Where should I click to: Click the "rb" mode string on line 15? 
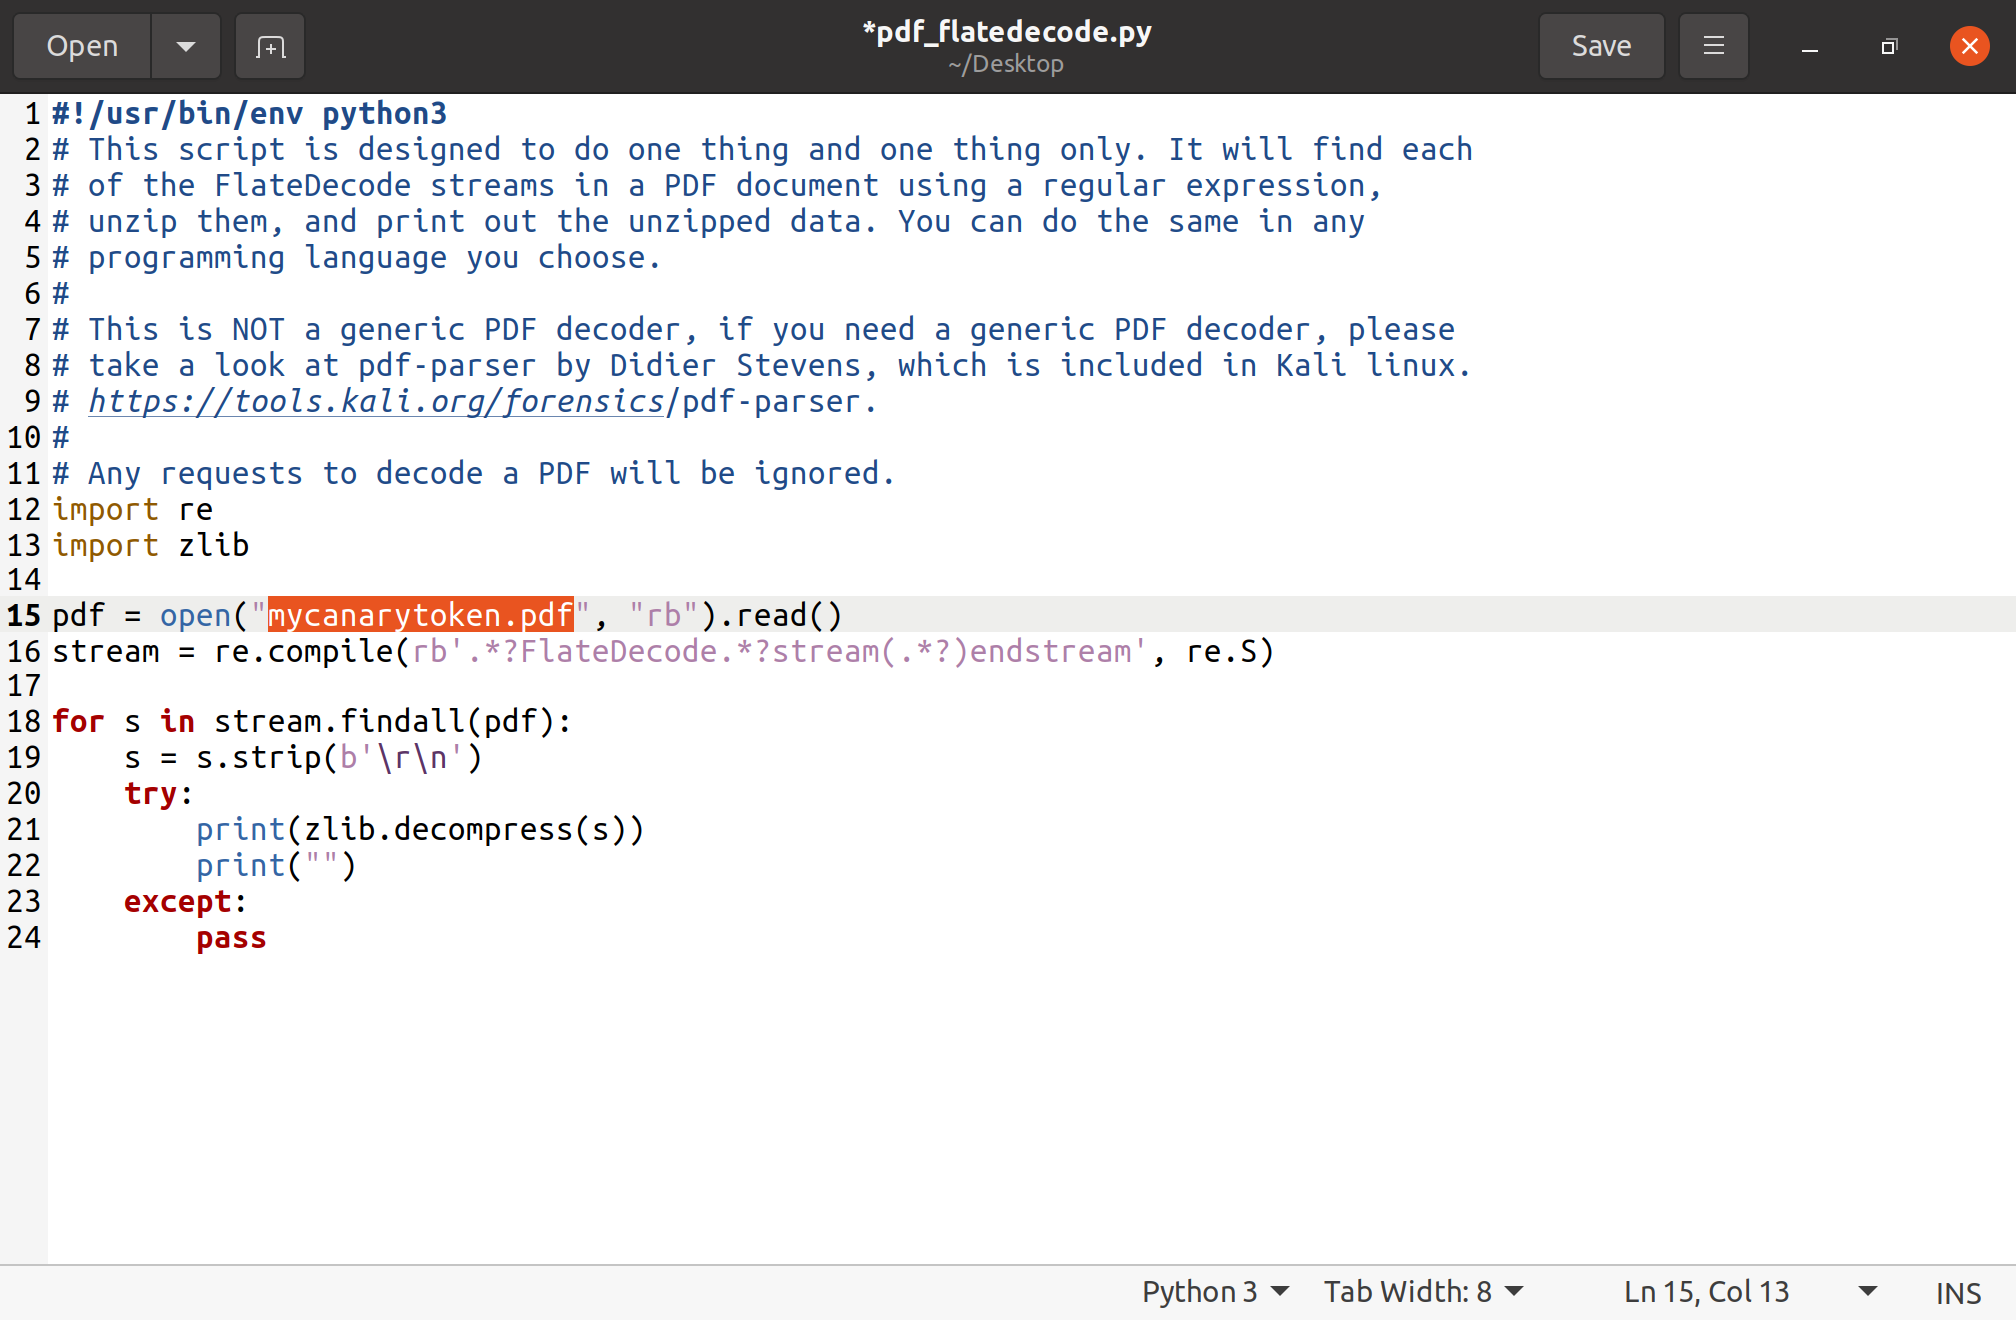664,615
